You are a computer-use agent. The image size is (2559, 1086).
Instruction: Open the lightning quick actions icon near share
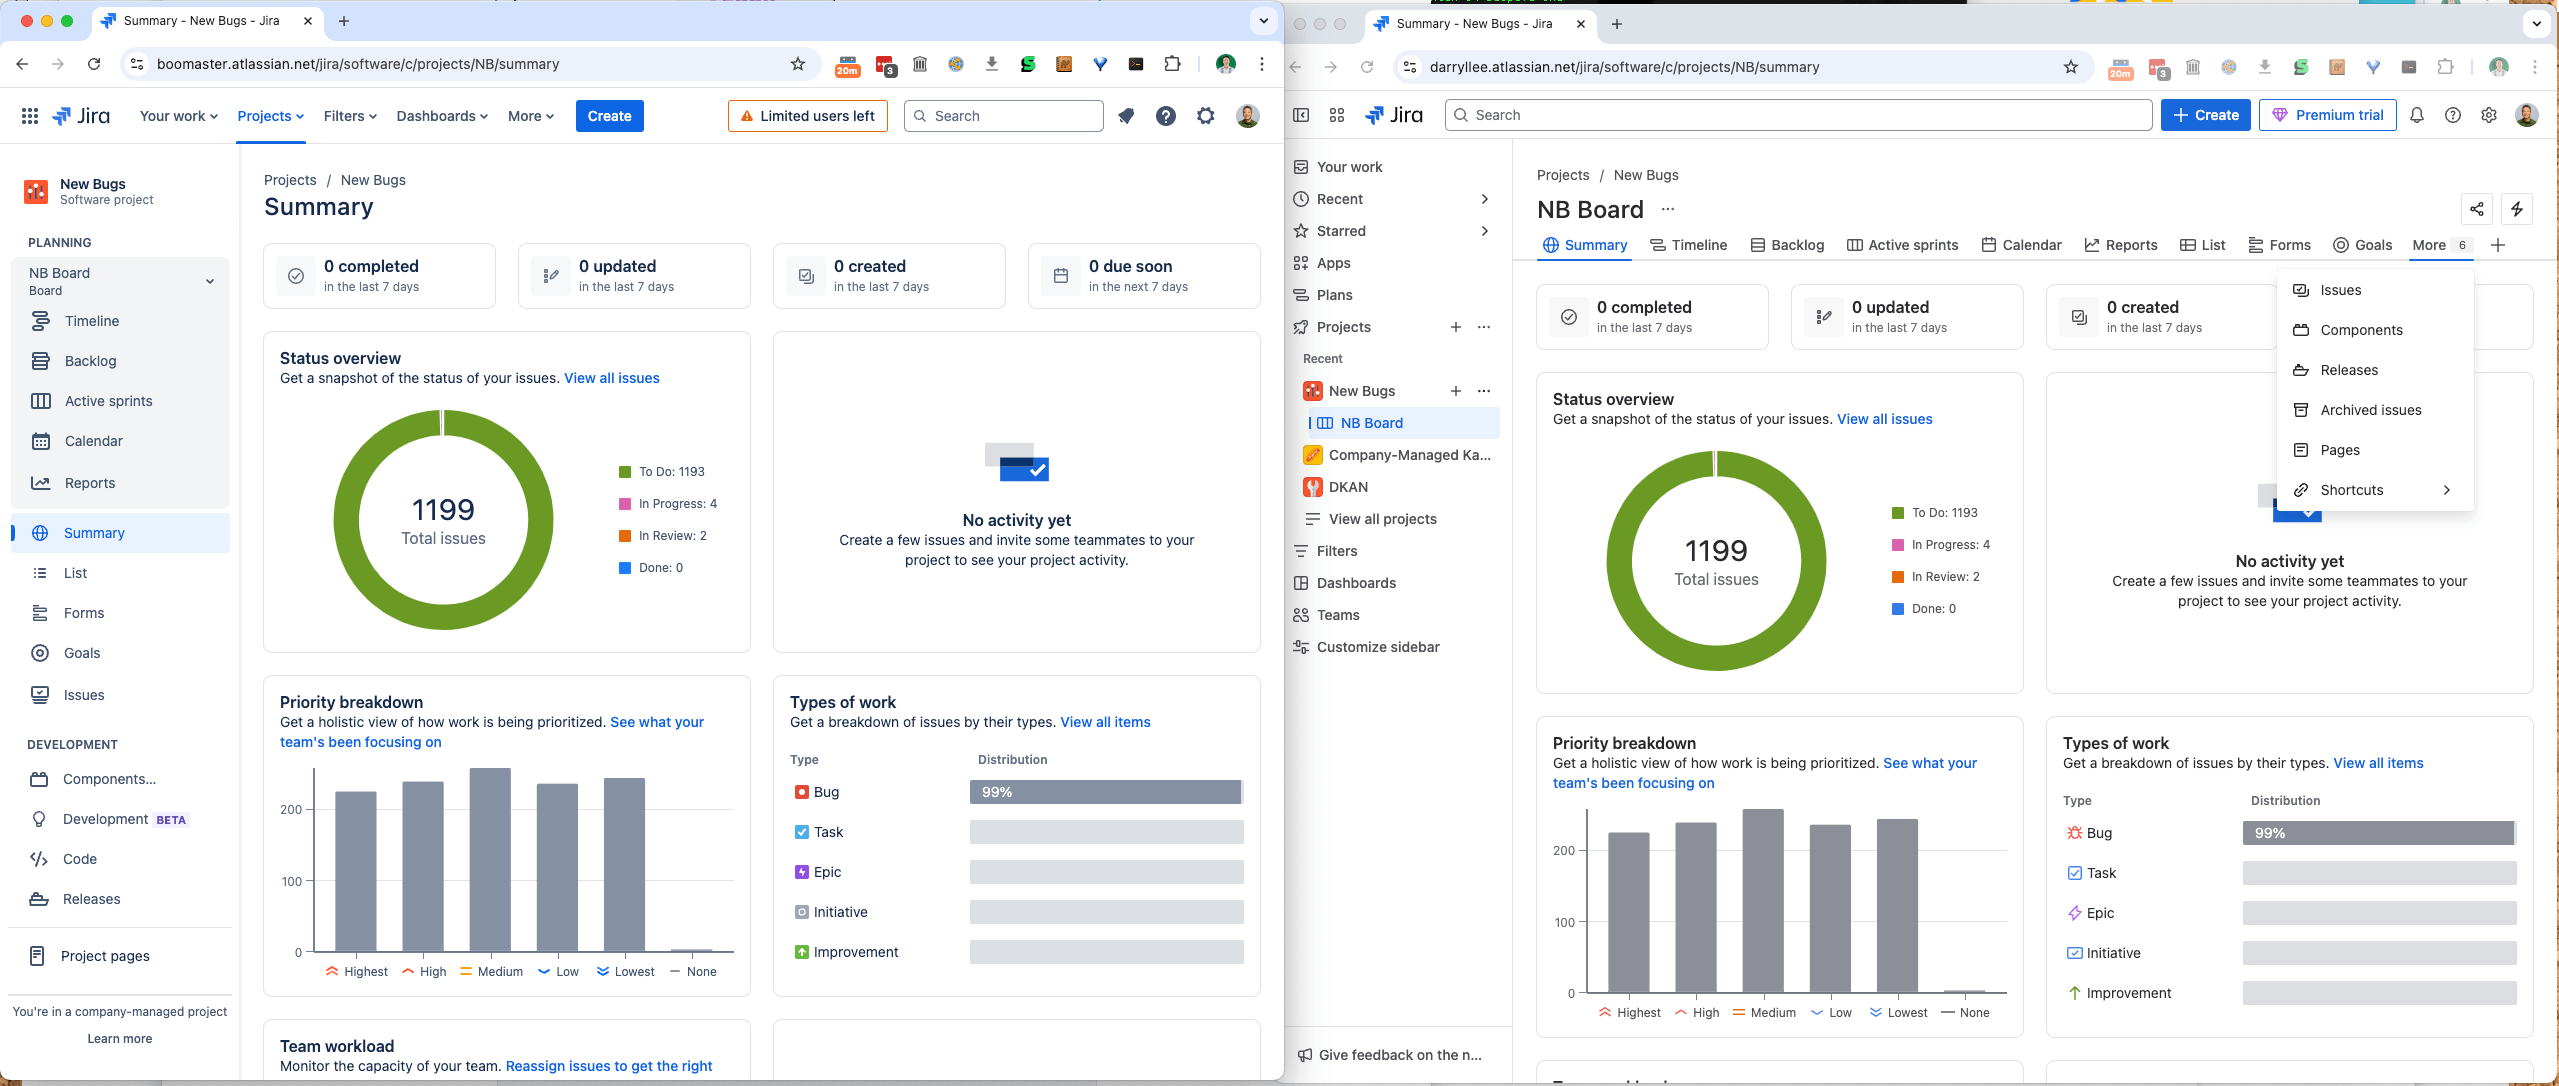2518,209
